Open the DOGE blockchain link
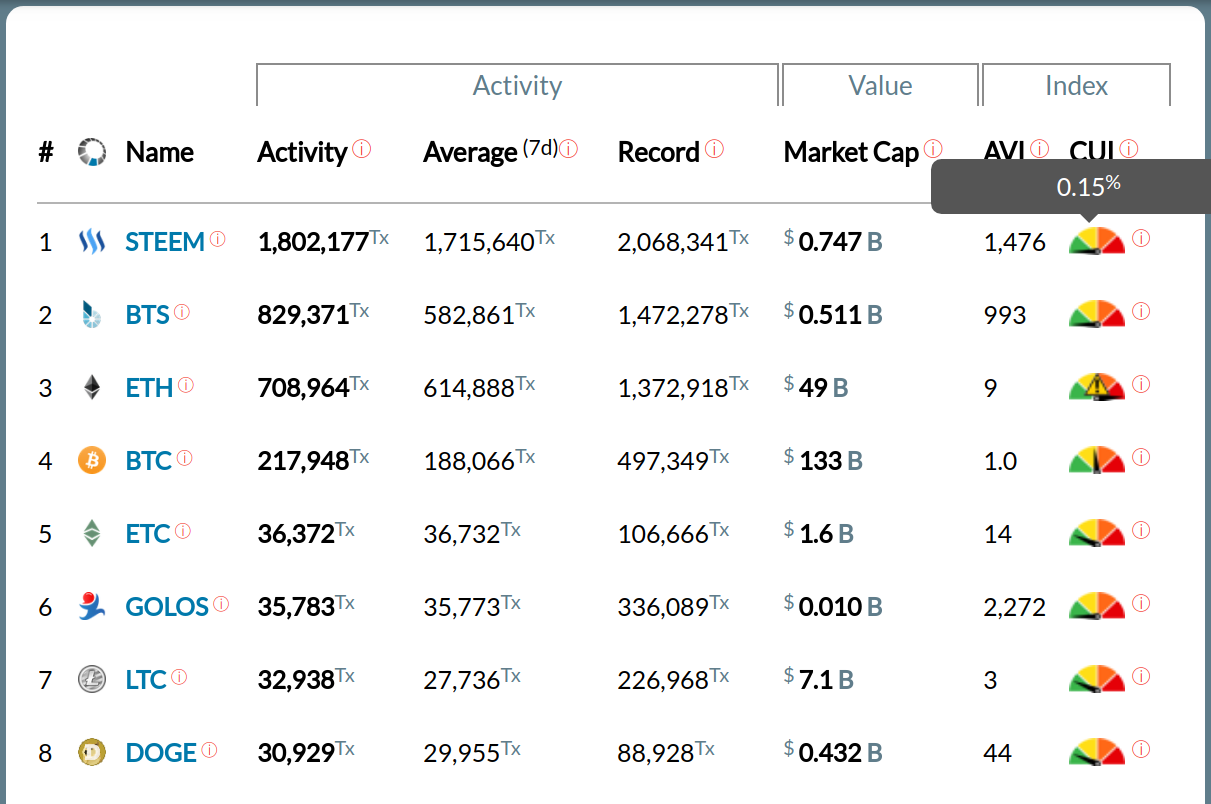 (x=161, y=753)
